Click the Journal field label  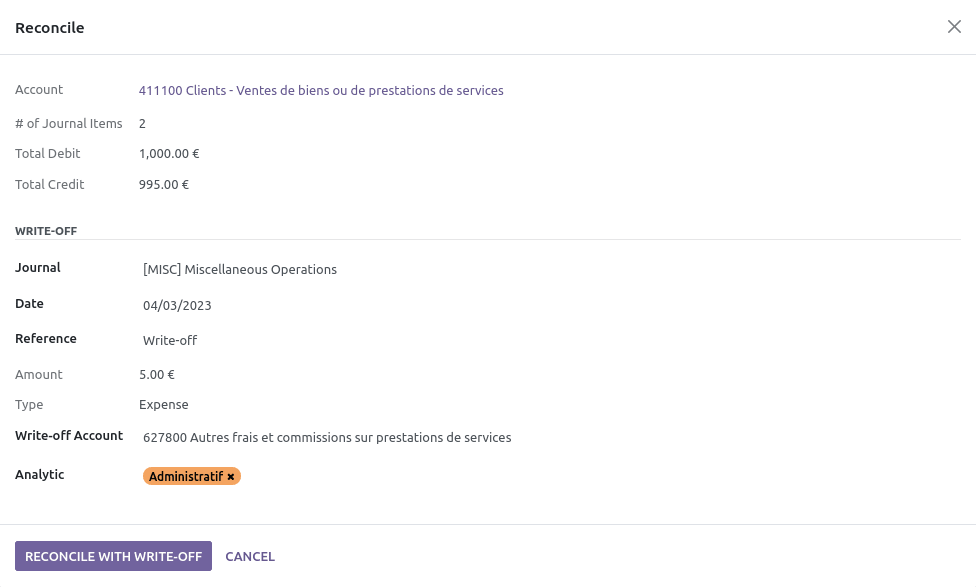click(38, 268)
